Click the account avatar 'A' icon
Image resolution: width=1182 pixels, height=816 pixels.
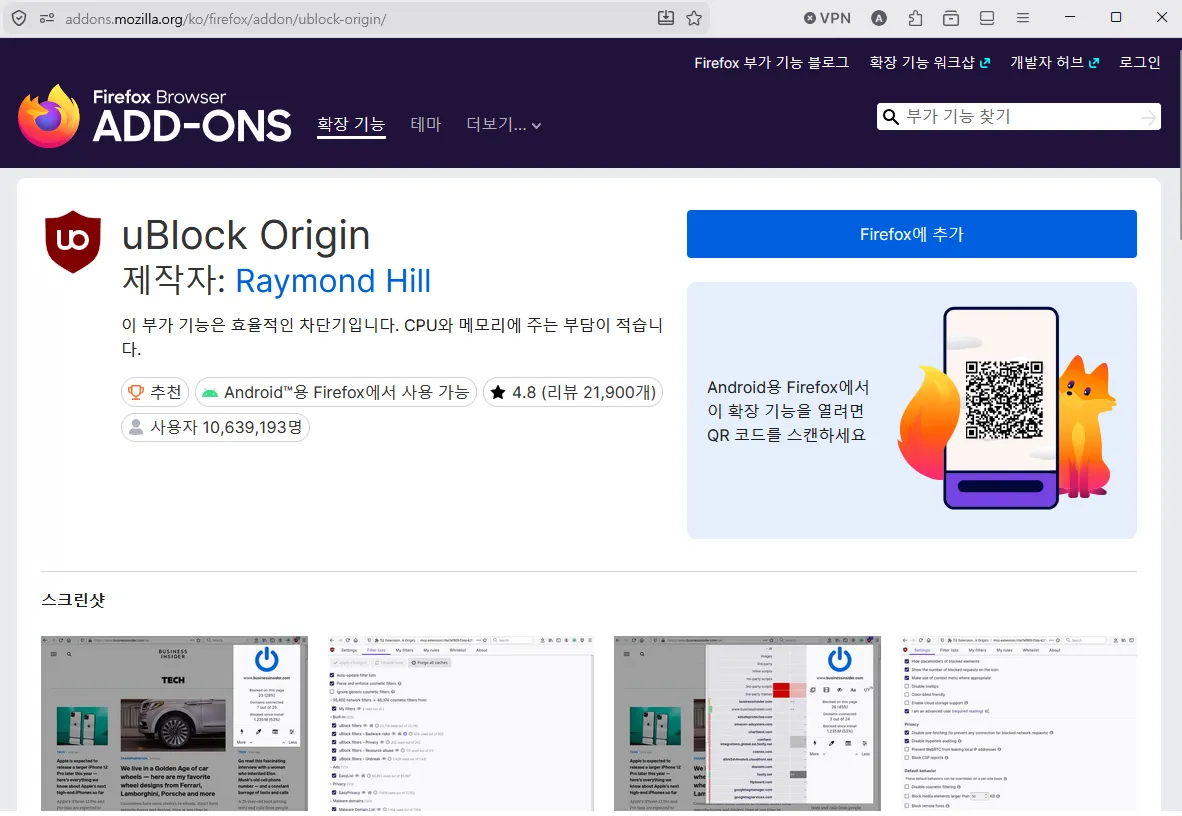[x=879, y=18]
